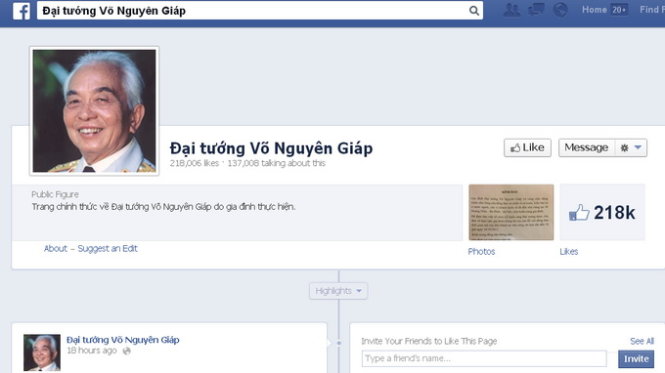Click the public globe privacy icon on post
The image size is (665, 373).
[126, 351]
